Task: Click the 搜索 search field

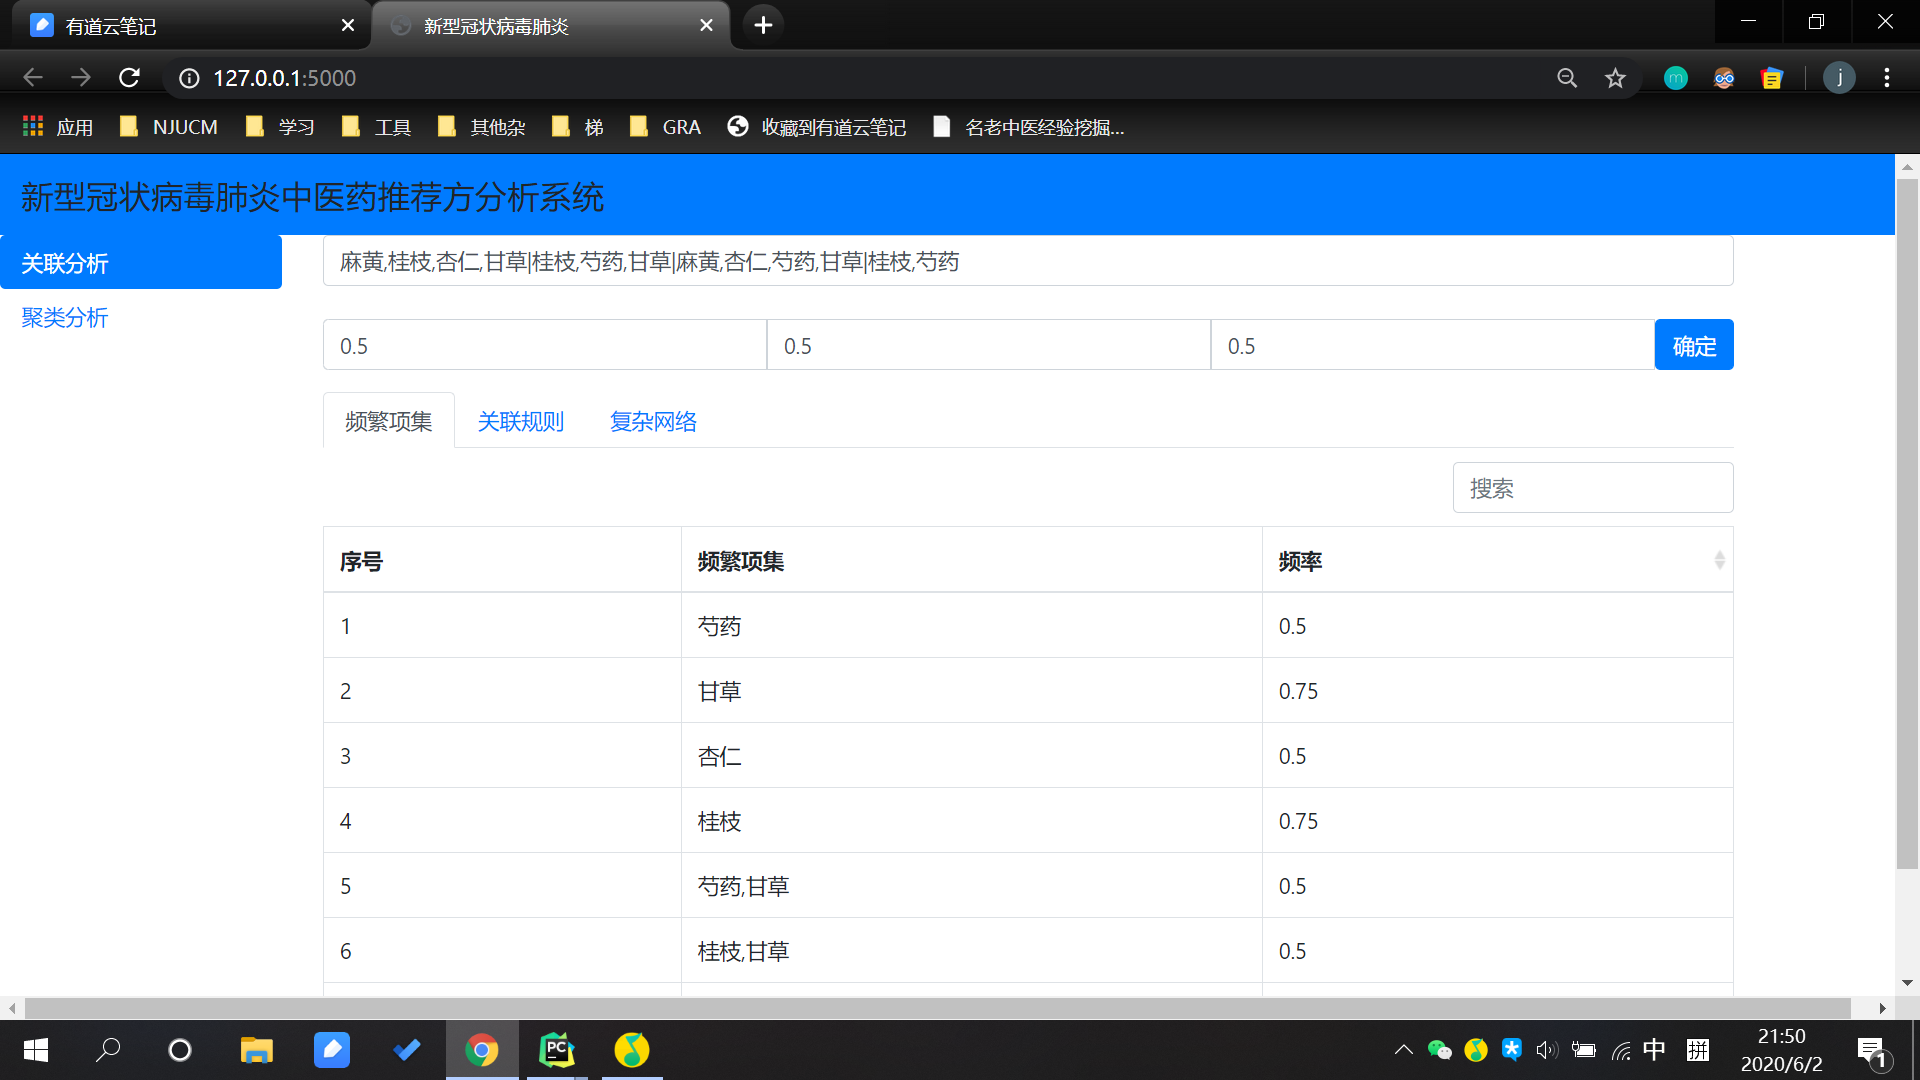Action: click(x=1592, y=488)
